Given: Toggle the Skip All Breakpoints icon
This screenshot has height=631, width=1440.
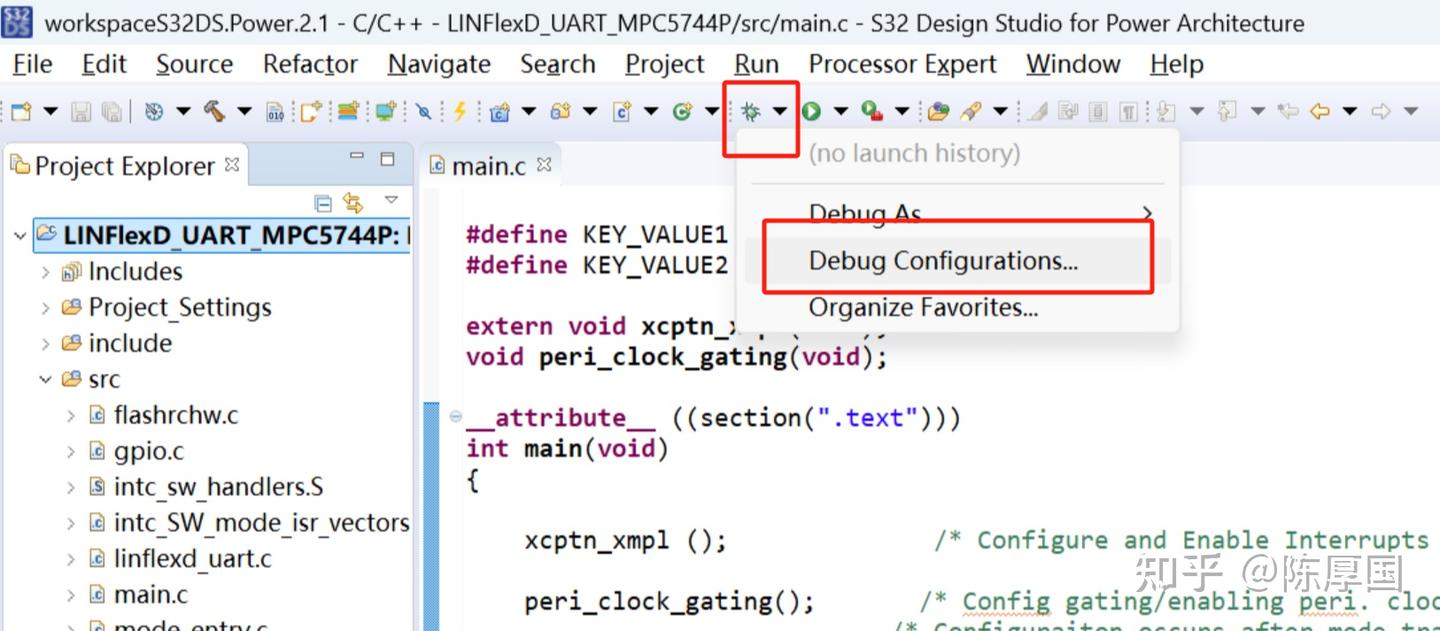Looking at the screenshot, I should 424,111.
